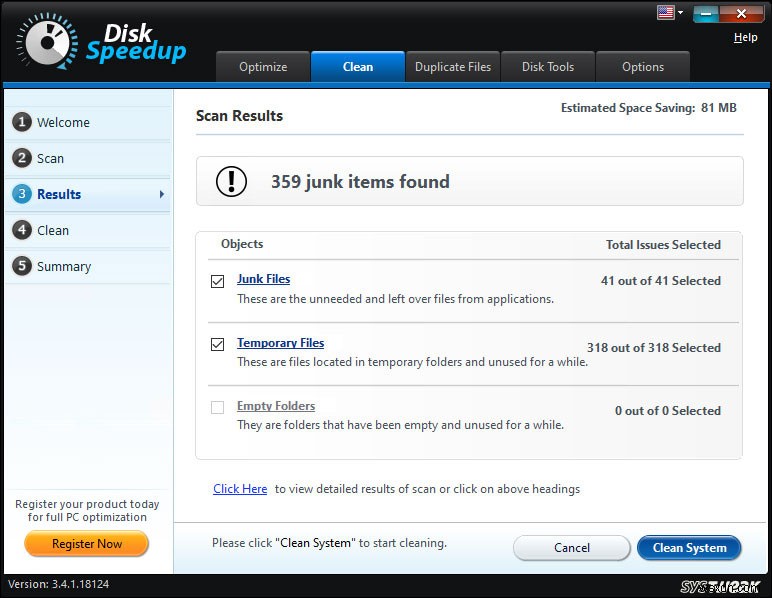Select the Clean step in sidebar

point(88,230)
